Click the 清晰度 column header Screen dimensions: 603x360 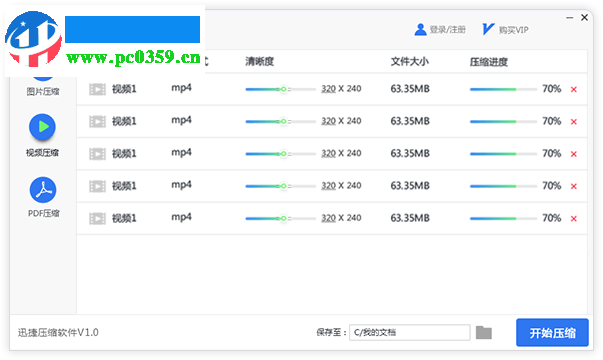[x=260, y=62]
